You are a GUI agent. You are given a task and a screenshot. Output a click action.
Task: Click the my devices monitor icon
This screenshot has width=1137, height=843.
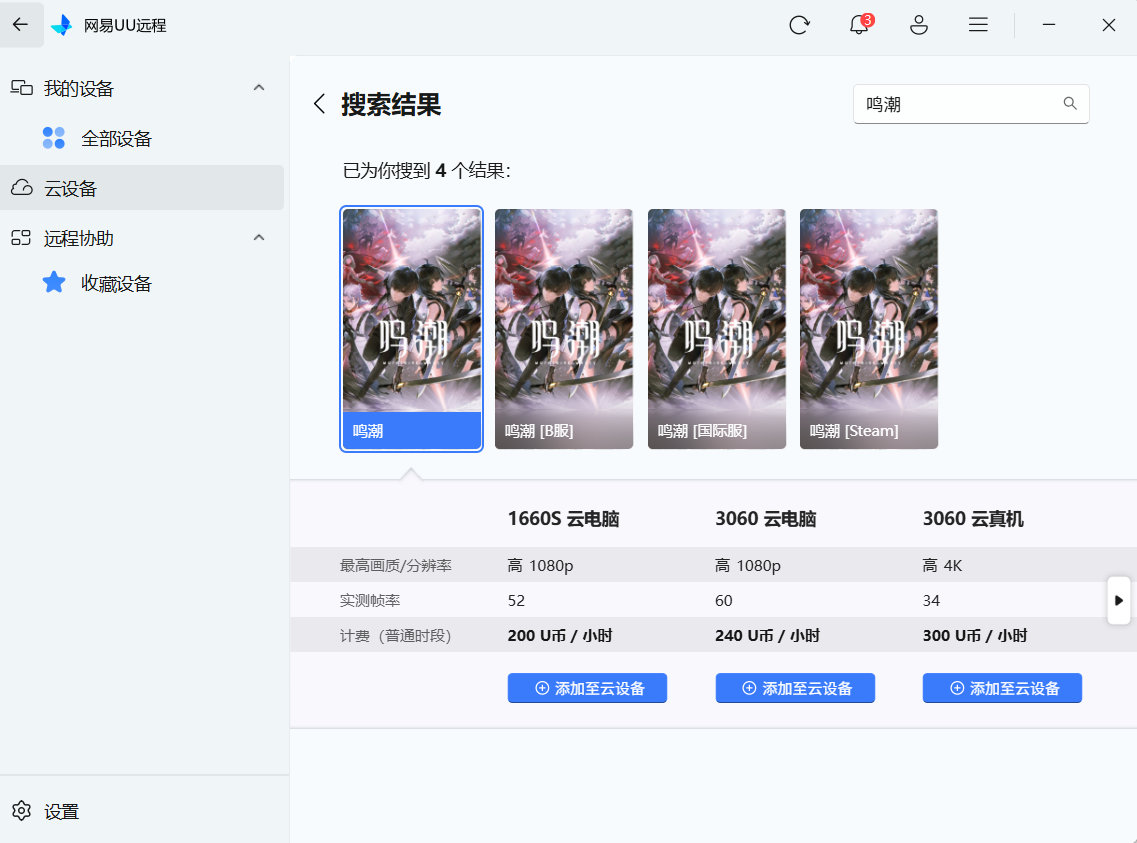22,88
